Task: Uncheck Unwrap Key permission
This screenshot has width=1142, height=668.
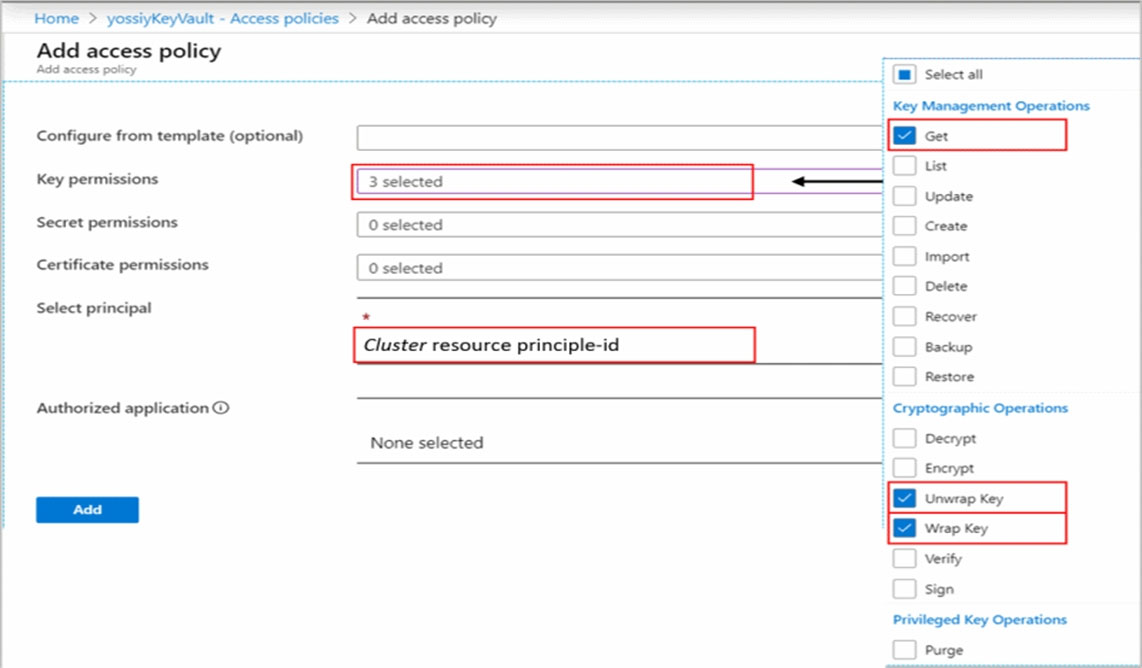Action: pyautogui.click(x=905, y=498)
